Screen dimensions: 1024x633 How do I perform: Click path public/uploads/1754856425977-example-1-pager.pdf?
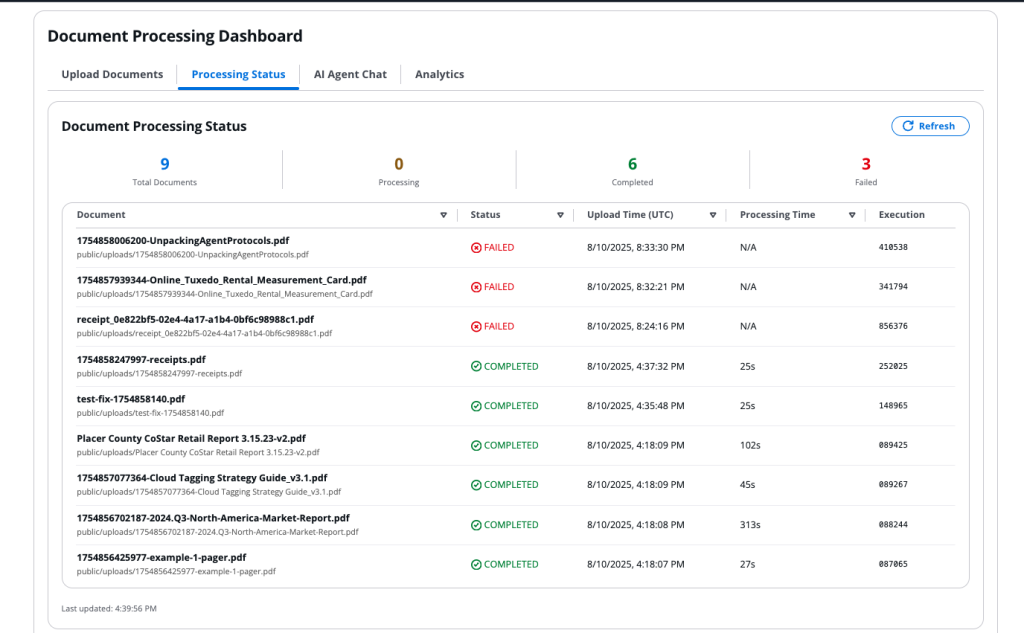click(x=176, y=572)
